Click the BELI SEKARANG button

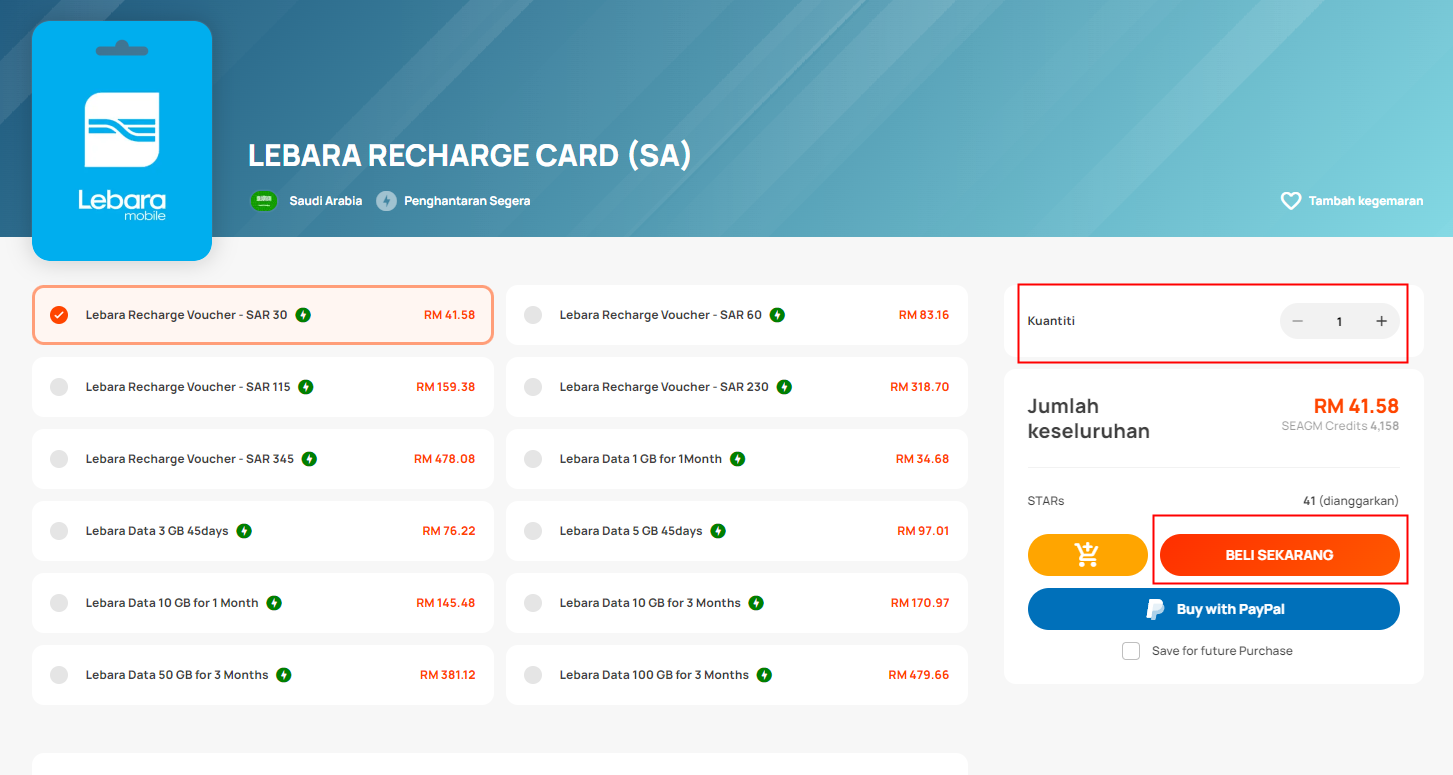(1280, 555)
